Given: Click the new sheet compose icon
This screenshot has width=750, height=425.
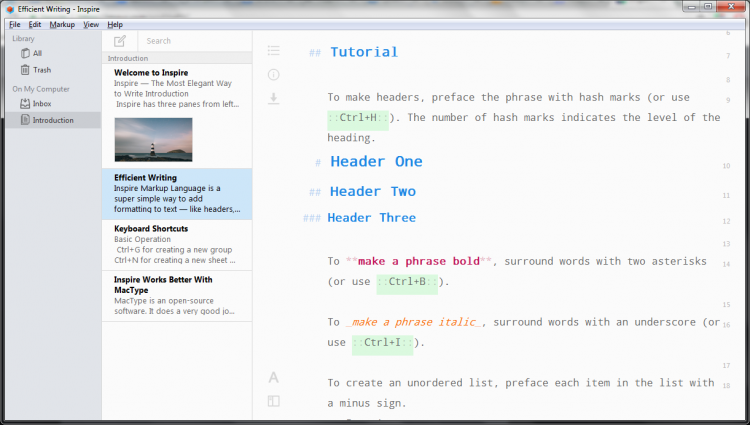Looking at the screenshot, I should click(x=120, y=41).
